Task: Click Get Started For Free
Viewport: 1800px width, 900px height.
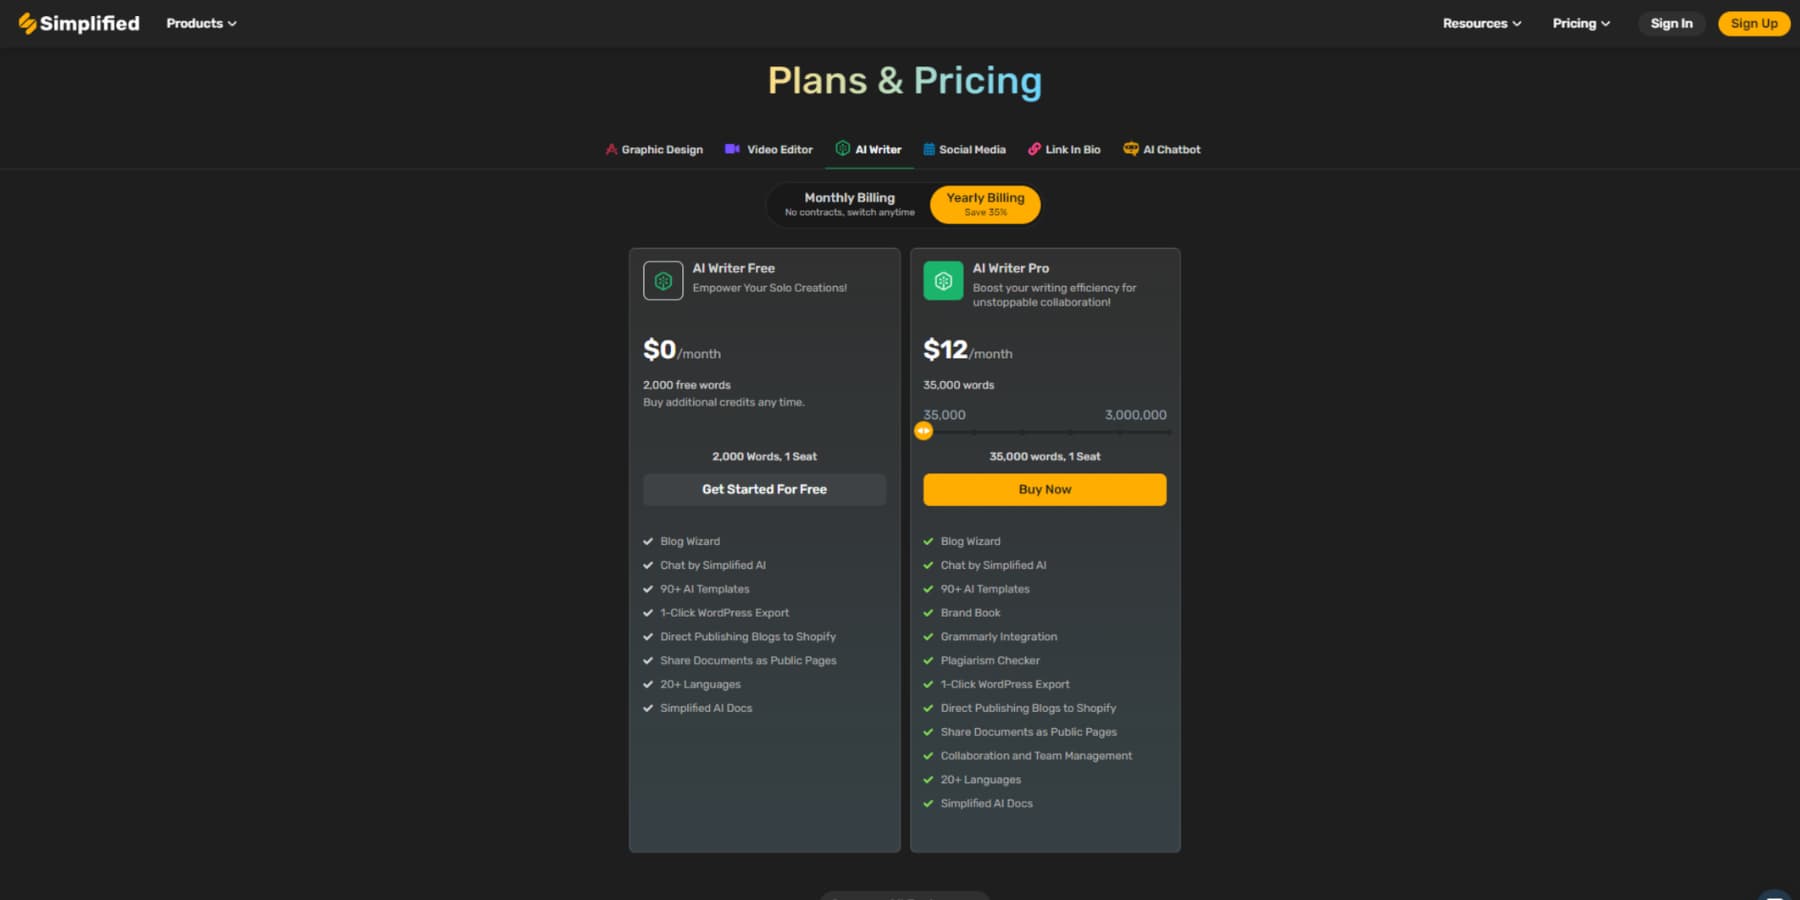Action: (764, 489)
